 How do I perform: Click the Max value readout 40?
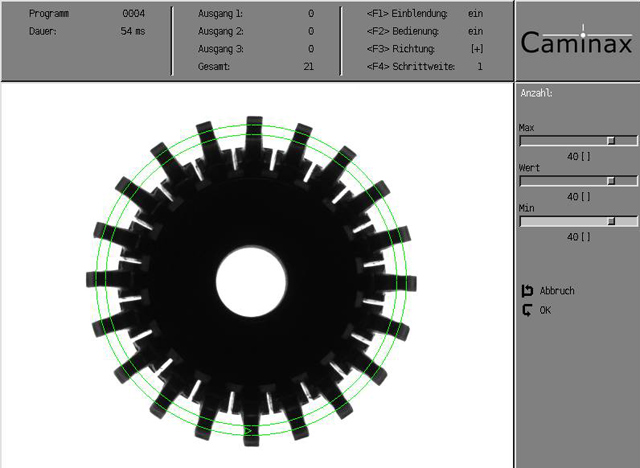(578, 157)
